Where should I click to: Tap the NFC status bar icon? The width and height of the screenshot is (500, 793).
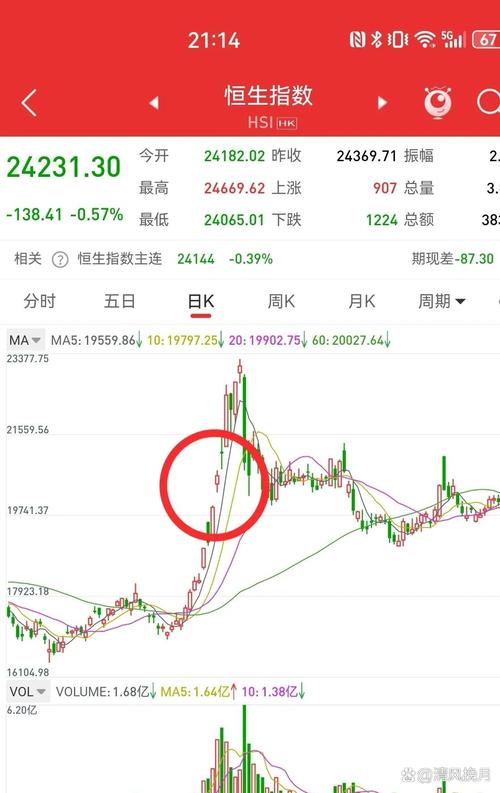[x=357, y=39]
